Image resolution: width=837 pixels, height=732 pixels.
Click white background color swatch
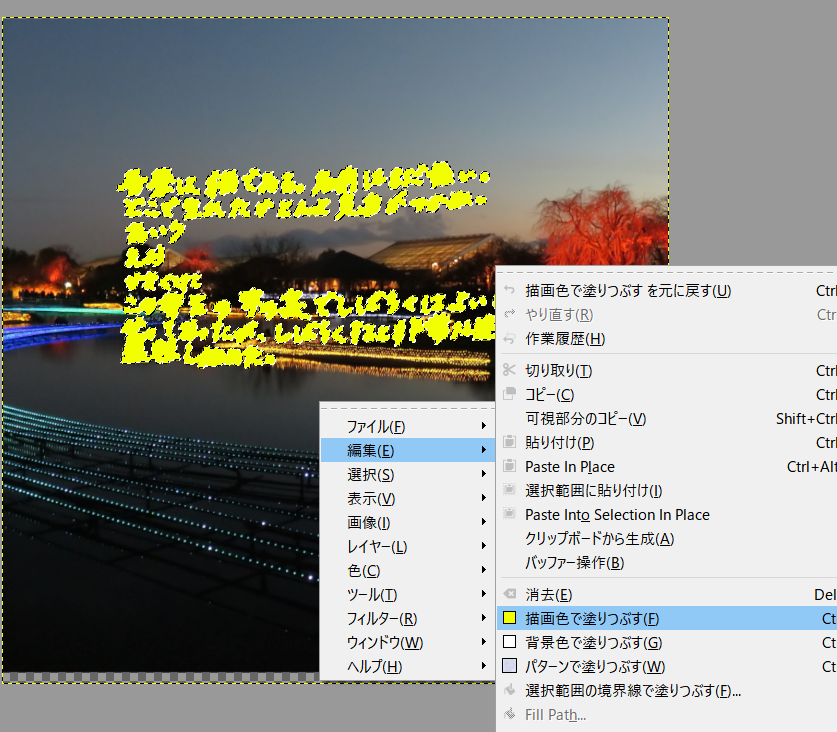point(510,642)
